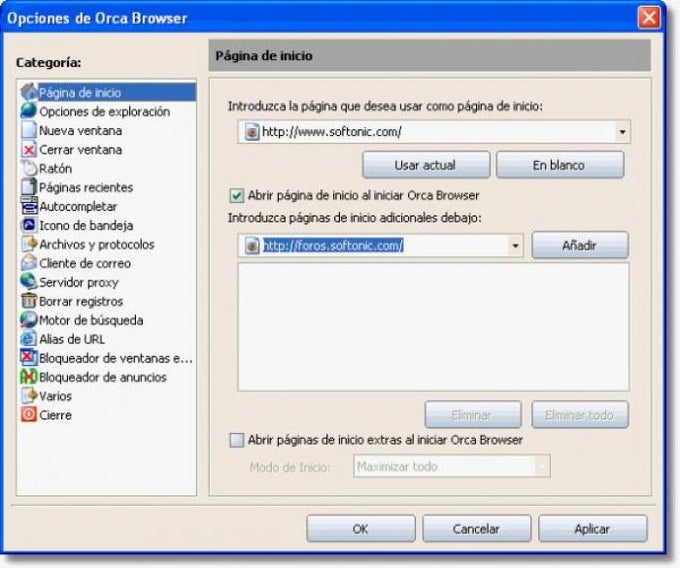Click the document icon for Páginas recientes
This screenshot has width=680, height=568.
pos(29,187)
